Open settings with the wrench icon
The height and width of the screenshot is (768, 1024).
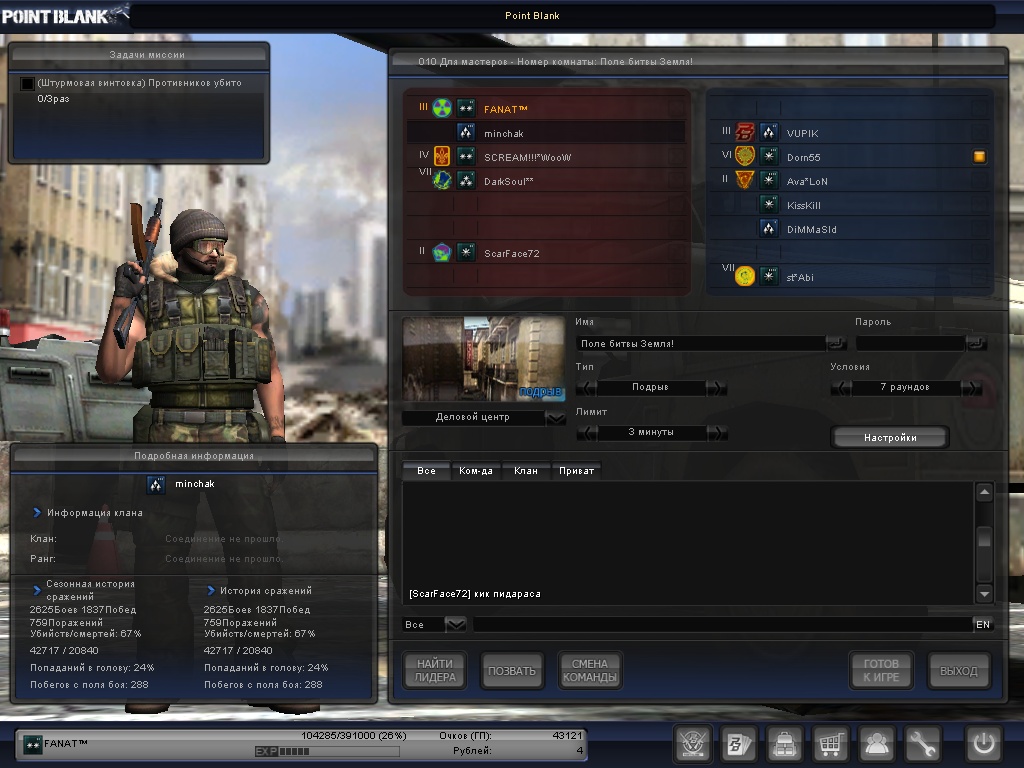pos(921,743)
